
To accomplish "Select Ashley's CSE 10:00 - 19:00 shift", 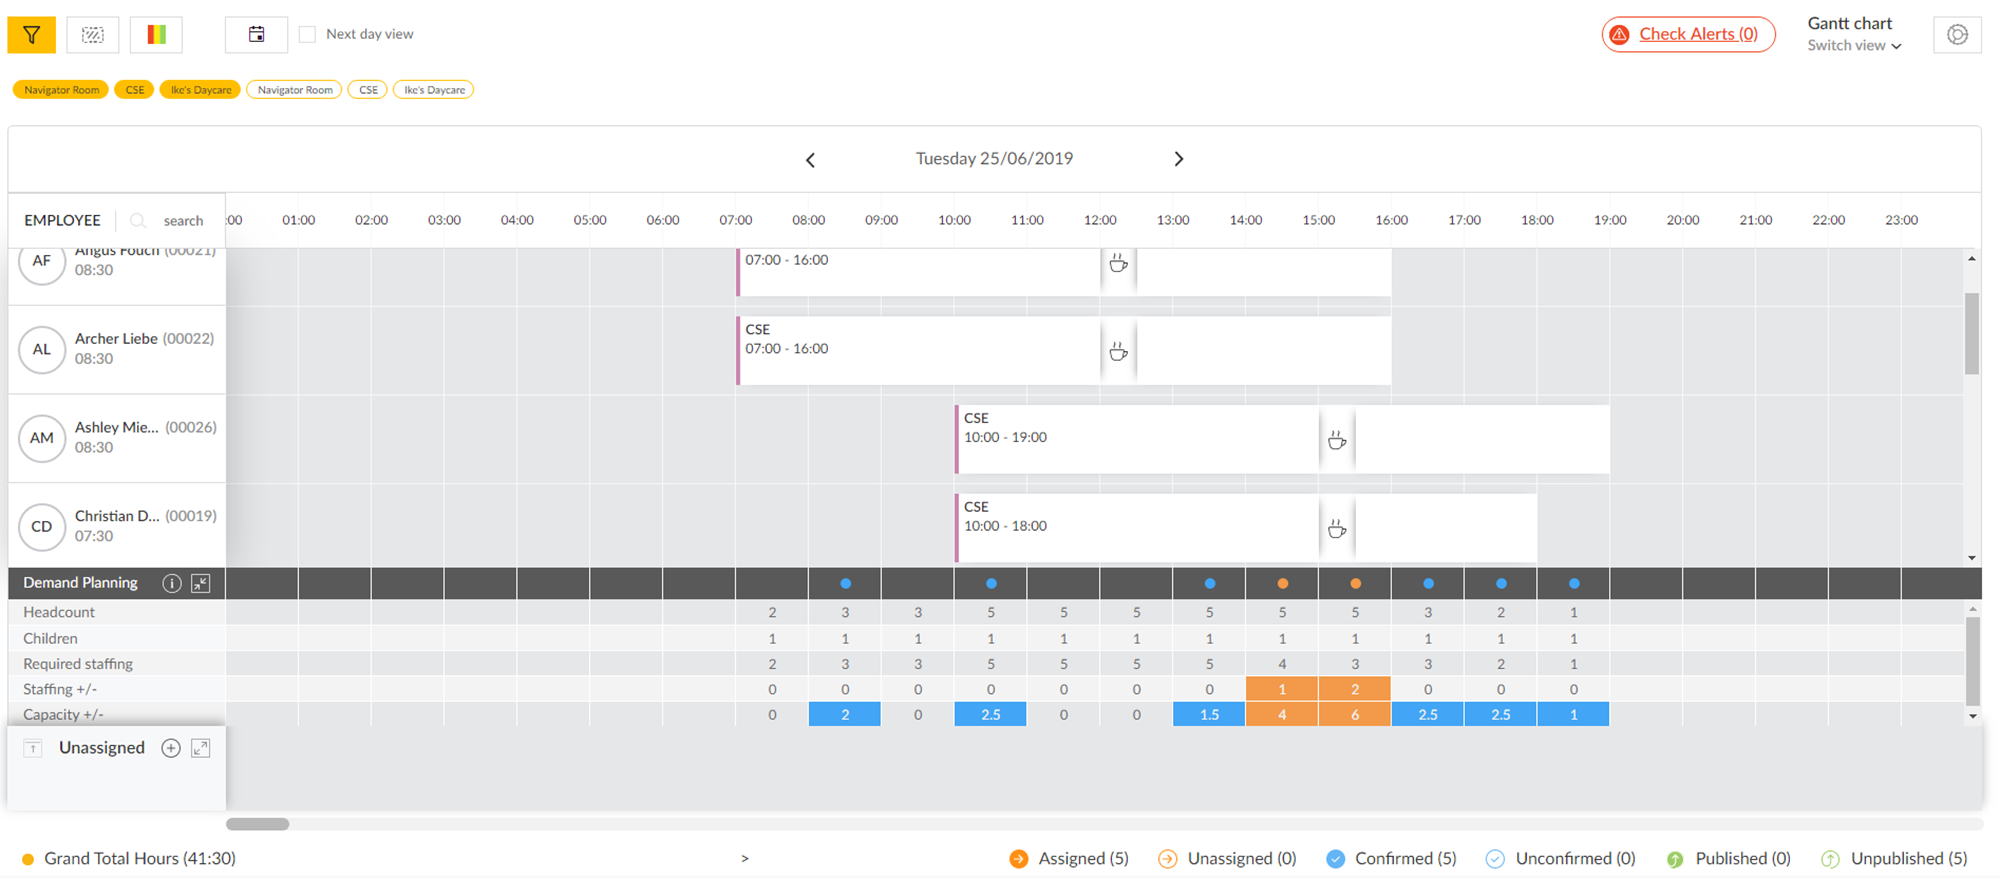I will click(1130, 438).
